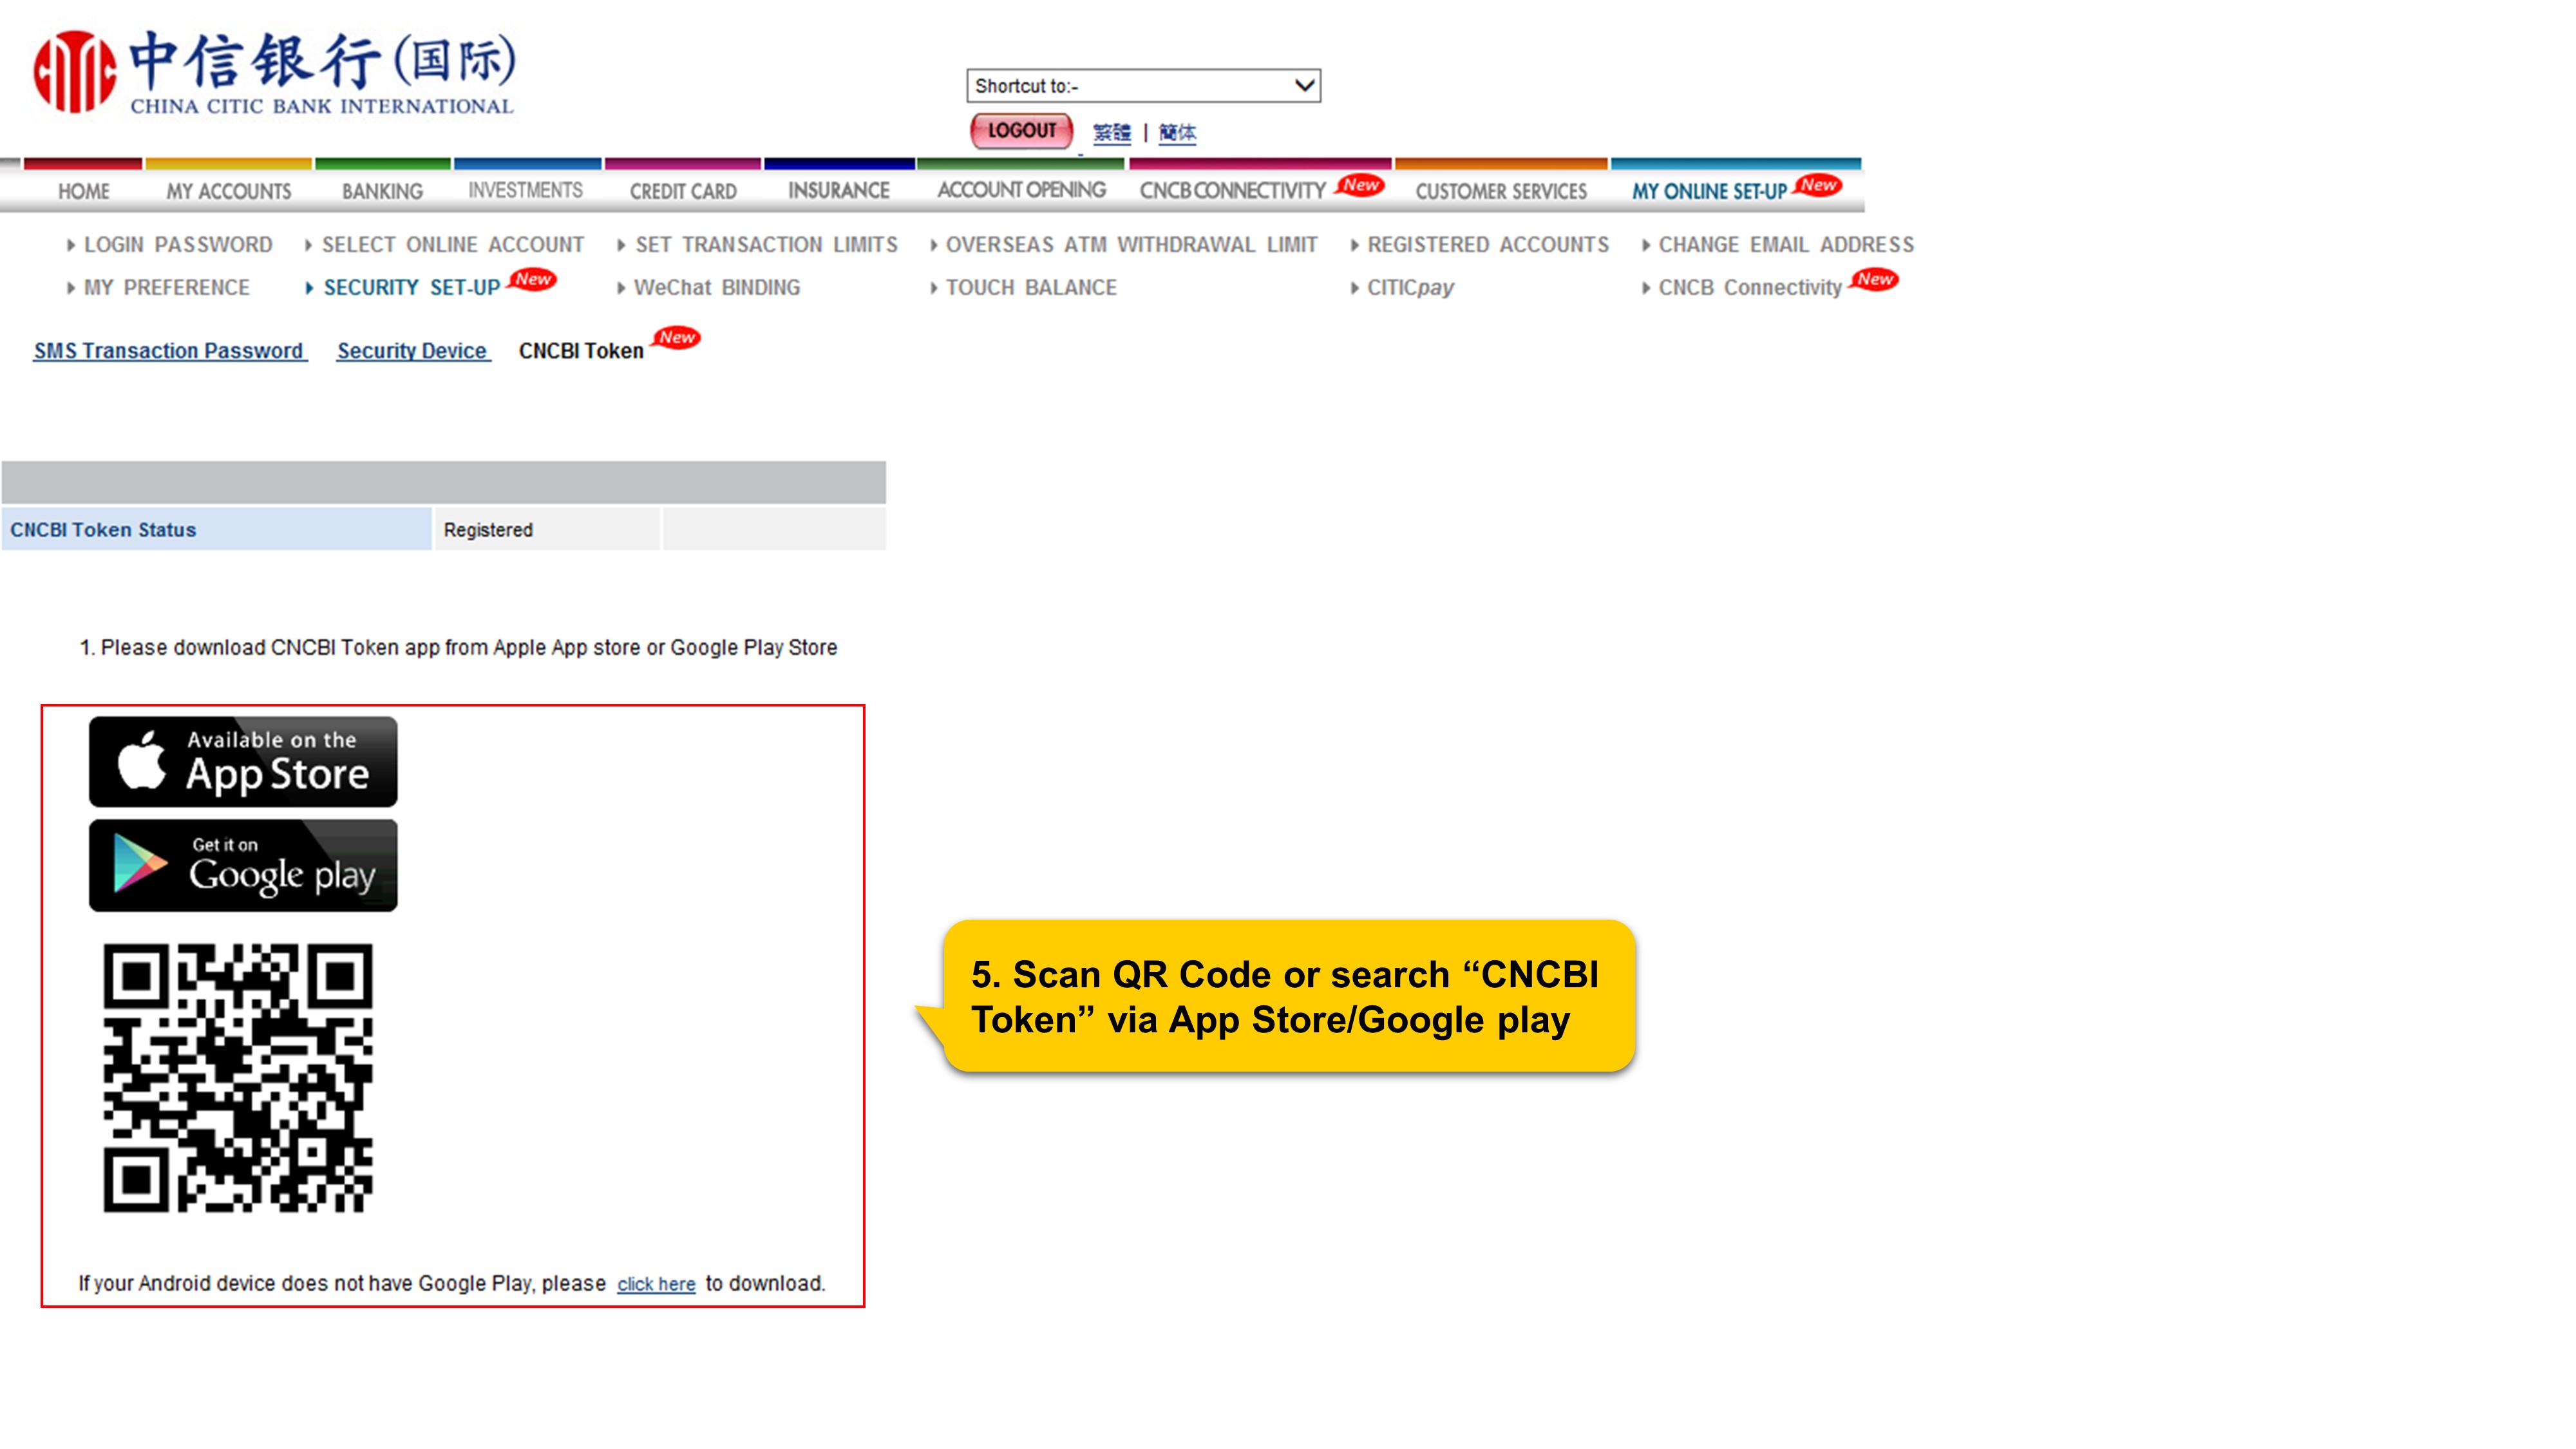
Task: Click the Available on the App Store badge
Action: [x=243, y=762]
